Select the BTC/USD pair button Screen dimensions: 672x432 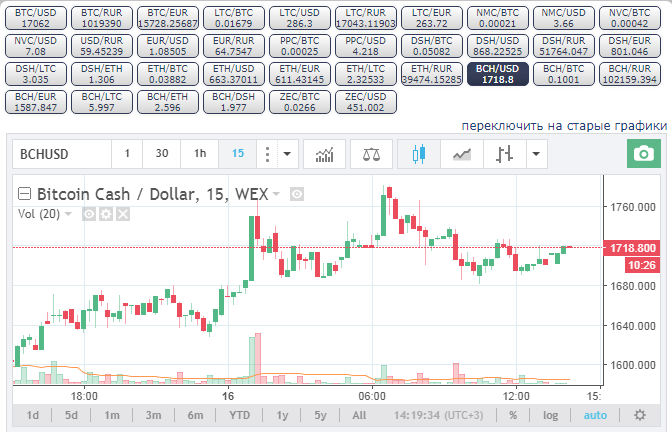36,18
